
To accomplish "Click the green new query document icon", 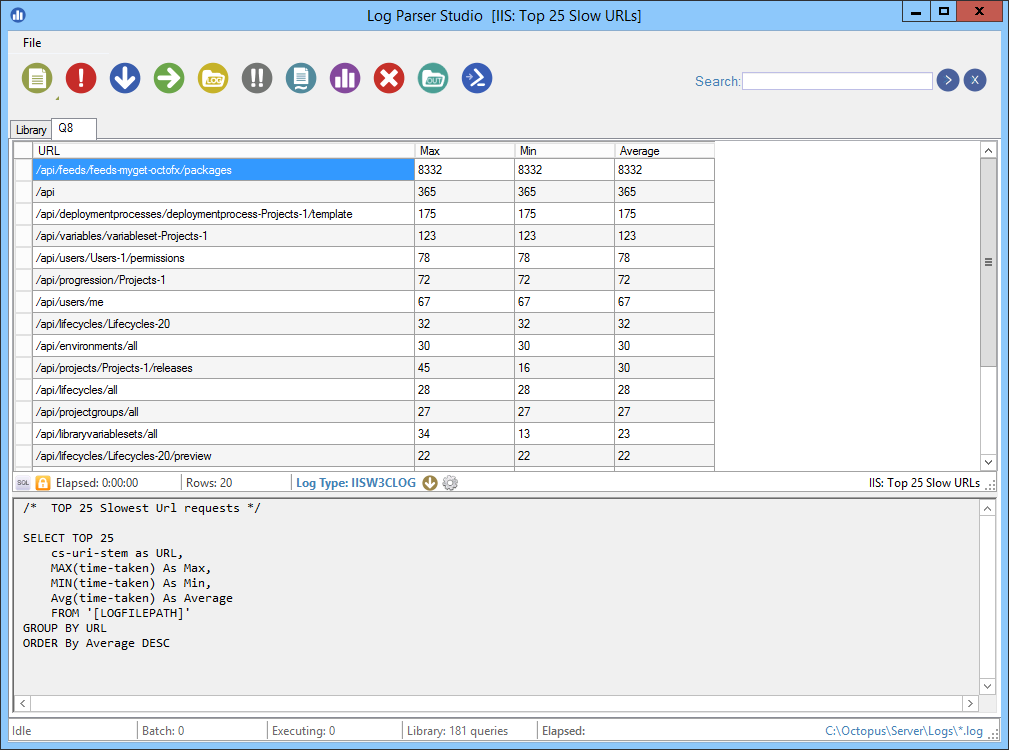I will 37,78.
